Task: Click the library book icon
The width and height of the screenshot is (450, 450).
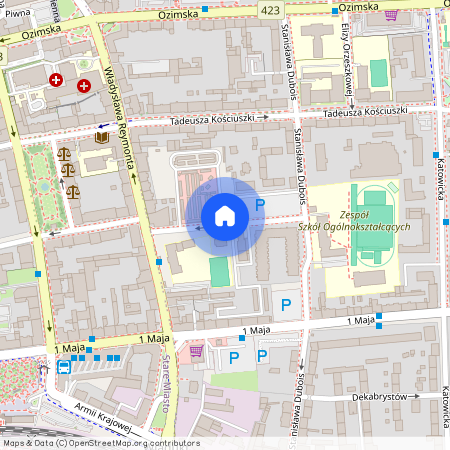Action: pos(102,137)
